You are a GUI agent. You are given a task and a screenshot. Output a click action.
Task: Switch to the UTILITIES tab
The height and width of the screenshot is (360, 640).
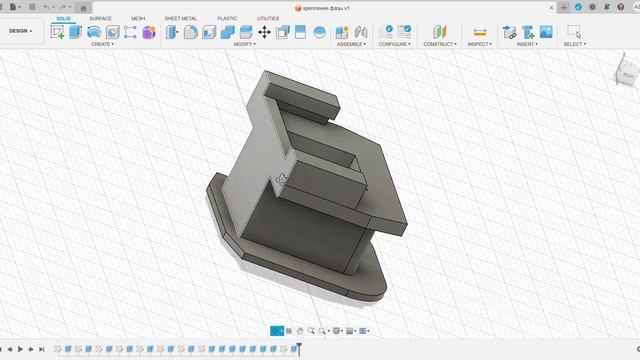268,19
